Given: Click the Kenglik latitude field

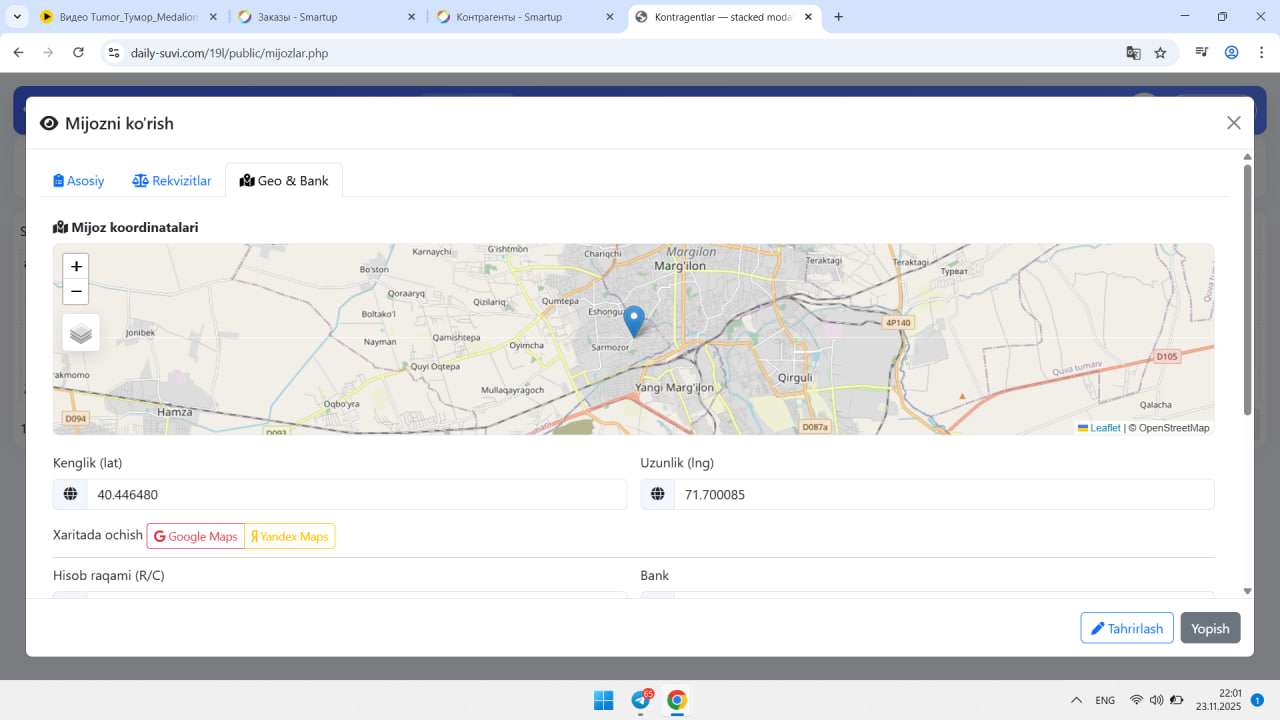Looking at the screenshot, I should coord(355,495).
